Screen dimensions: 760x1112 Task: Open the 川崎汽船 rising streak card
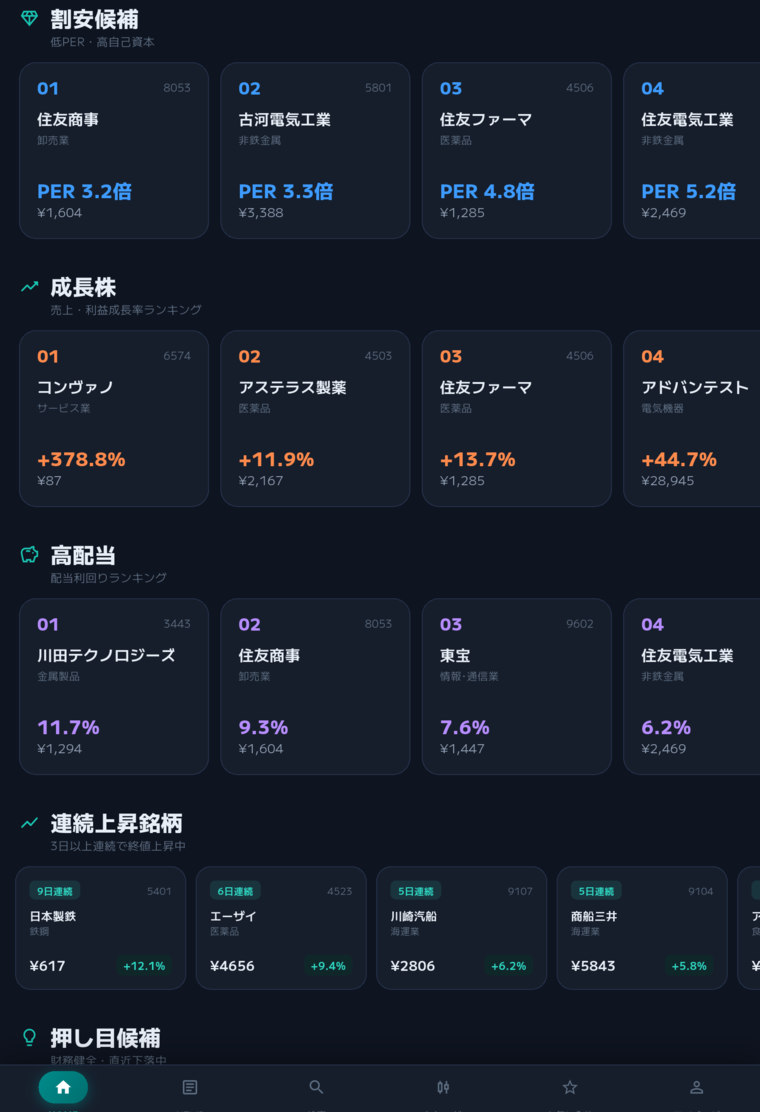(462, 928)
